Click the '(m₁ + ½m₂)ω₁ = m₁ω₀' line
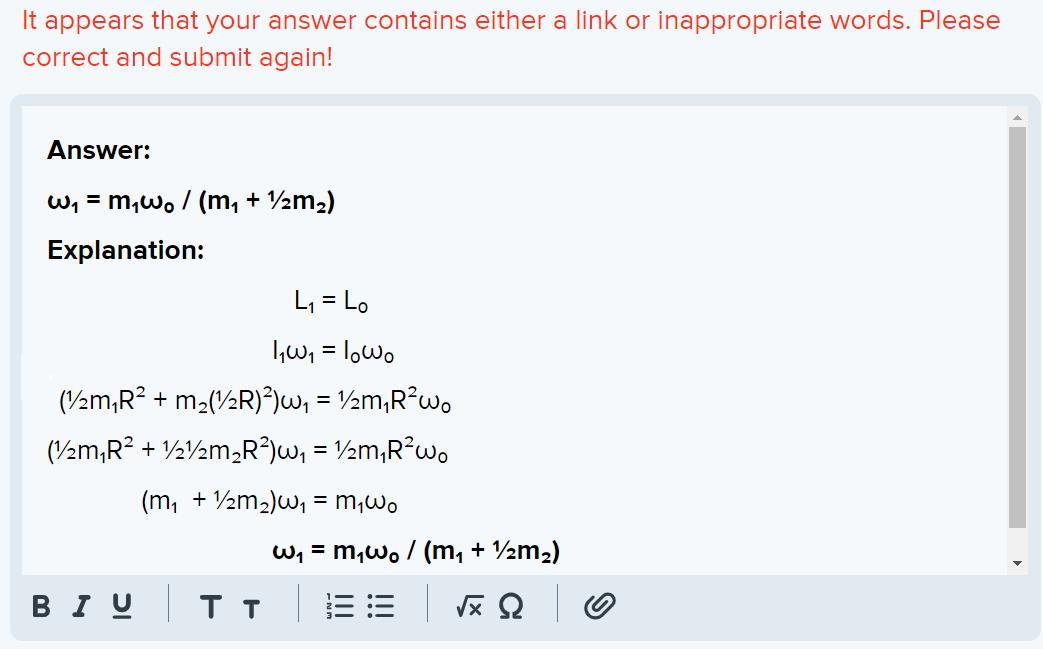 270,501
